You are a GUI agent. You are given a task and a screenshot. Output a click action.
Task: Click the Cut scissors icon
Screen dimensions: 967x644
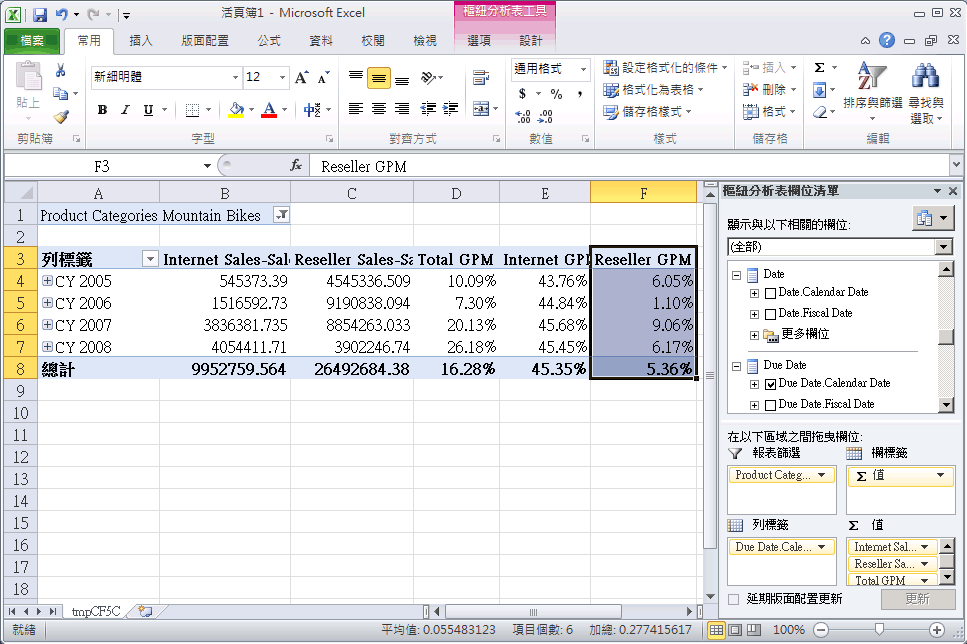[x=60, y=71]
